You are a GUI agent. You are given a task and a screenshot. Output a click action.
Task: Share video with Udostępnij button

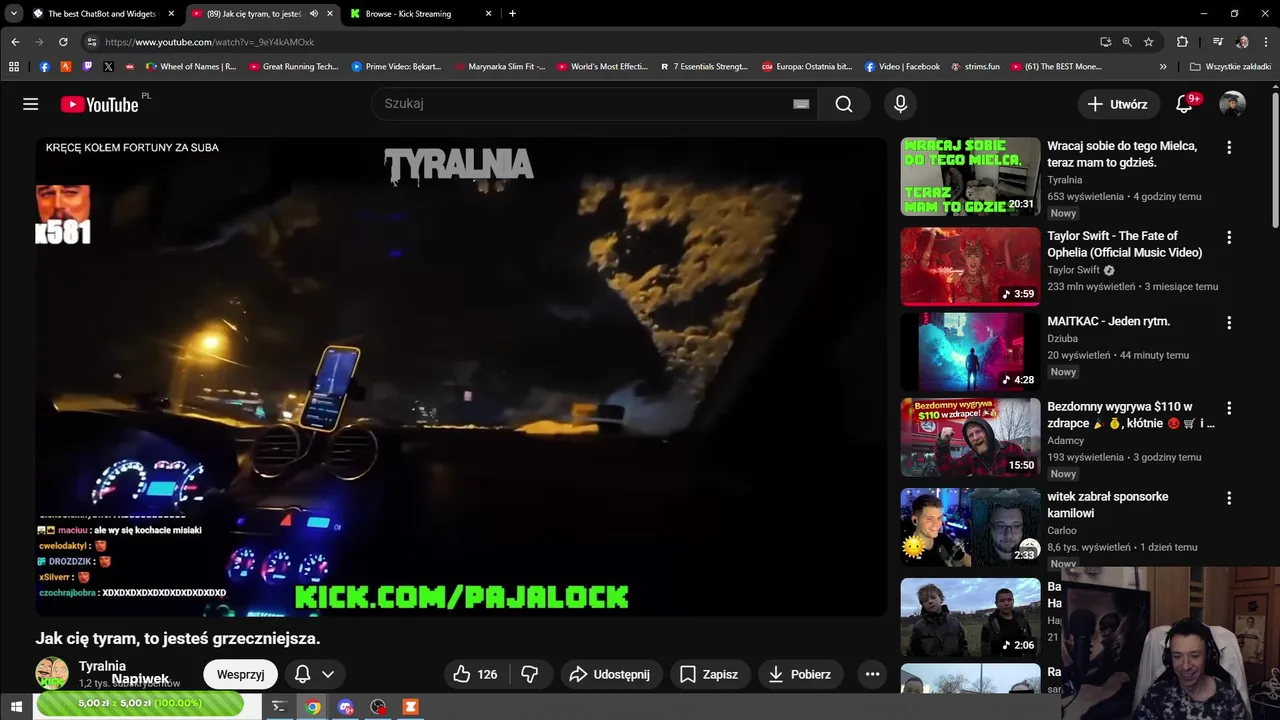609,674
